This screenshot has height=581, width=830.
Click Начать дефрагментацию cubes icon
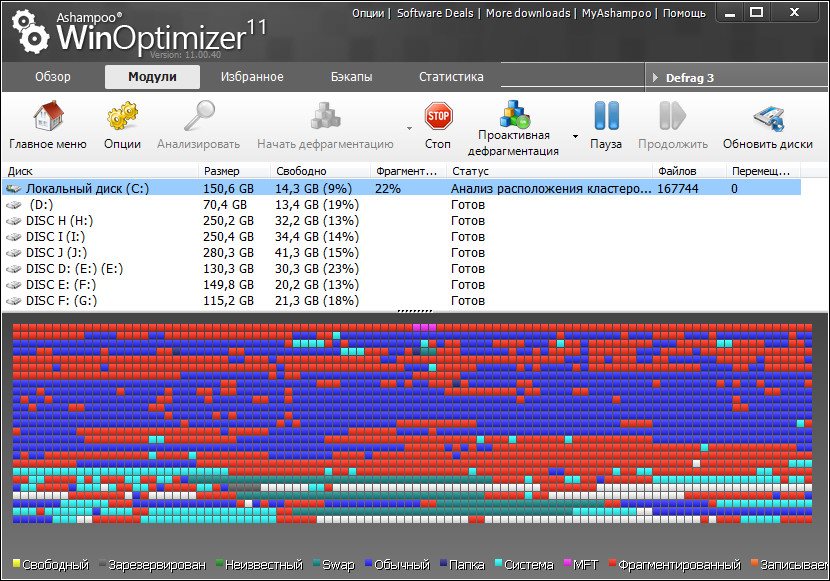(x=325, y=116)
